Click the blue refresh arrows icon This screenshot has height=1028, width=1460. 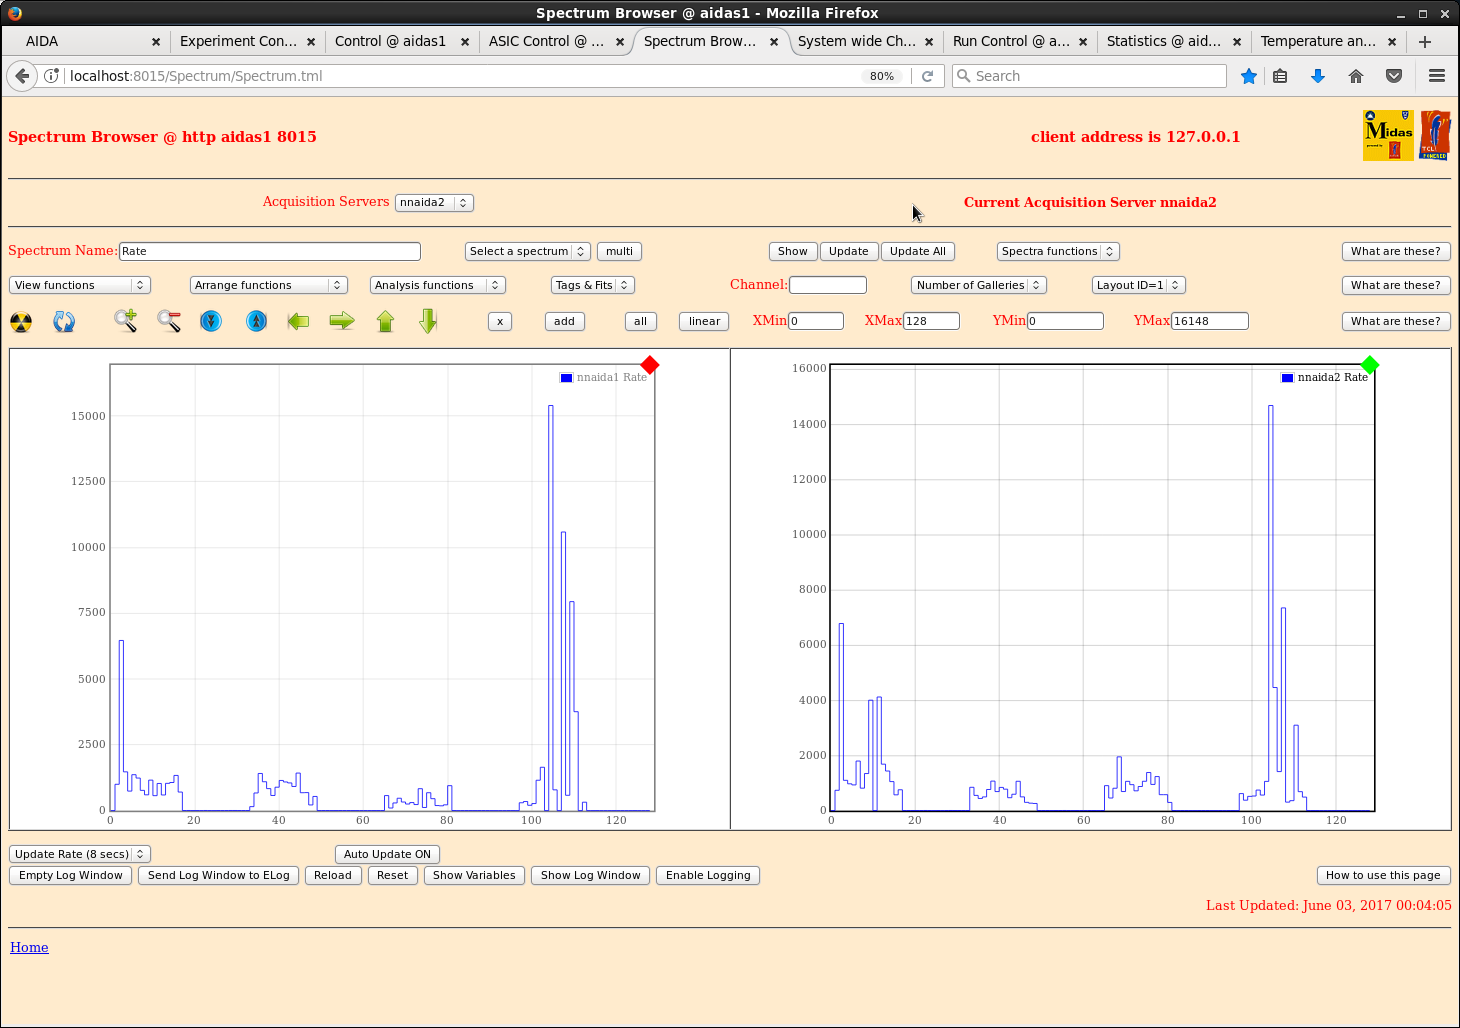pyautogui.click(x=64, y=322)
